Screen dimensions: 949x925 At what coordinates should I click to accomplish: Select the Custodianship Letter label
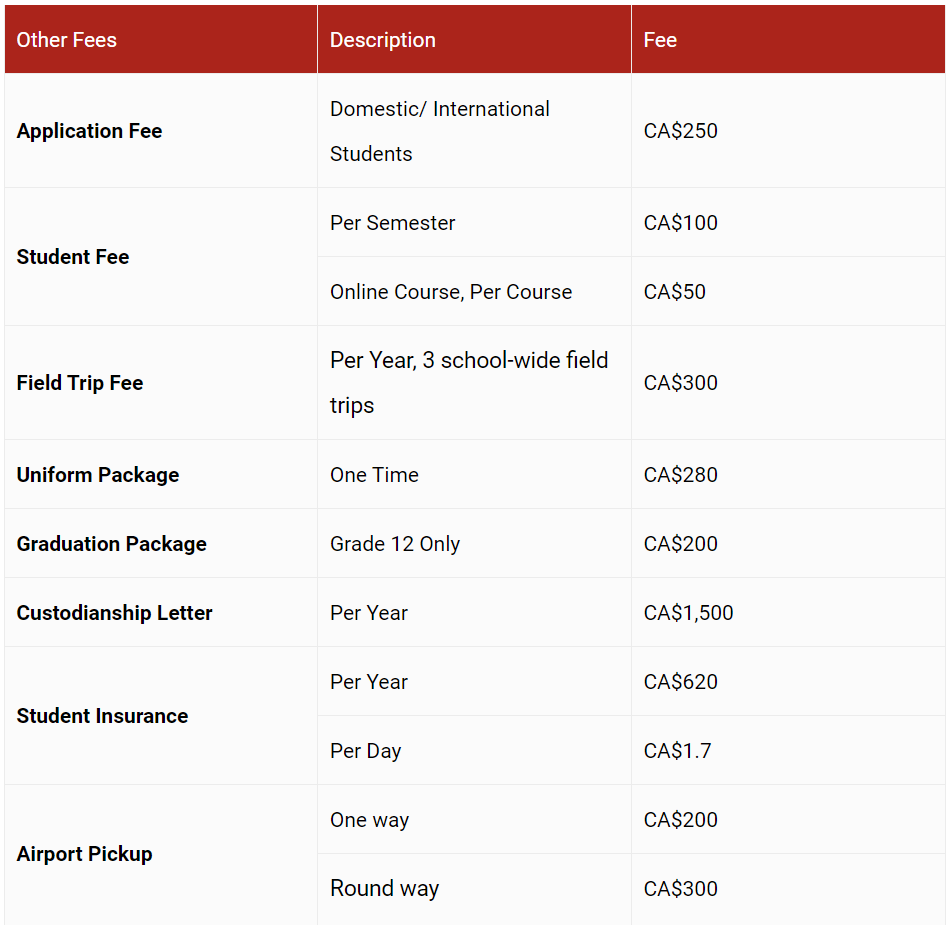pyautogui.click(x=115, y=613)
